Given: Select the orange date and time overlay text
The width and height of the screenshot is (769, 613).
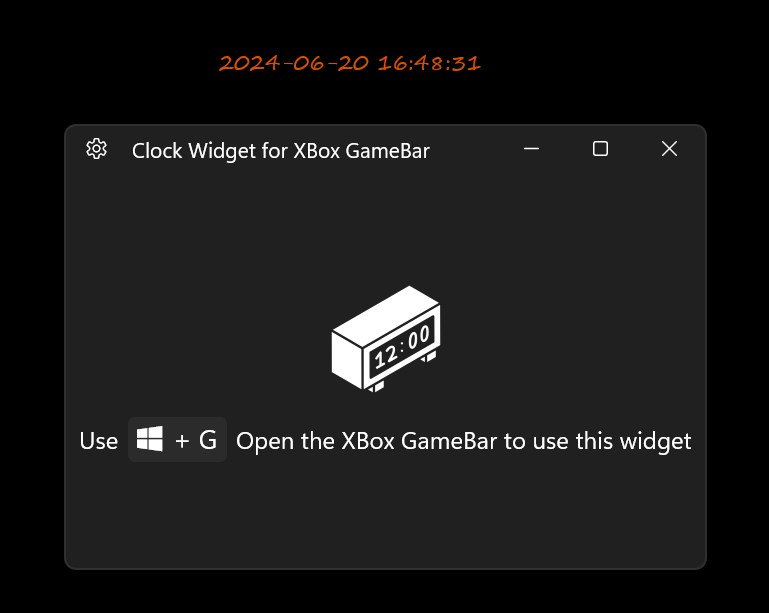Looking at the screenshot, I should coord(350,63).
